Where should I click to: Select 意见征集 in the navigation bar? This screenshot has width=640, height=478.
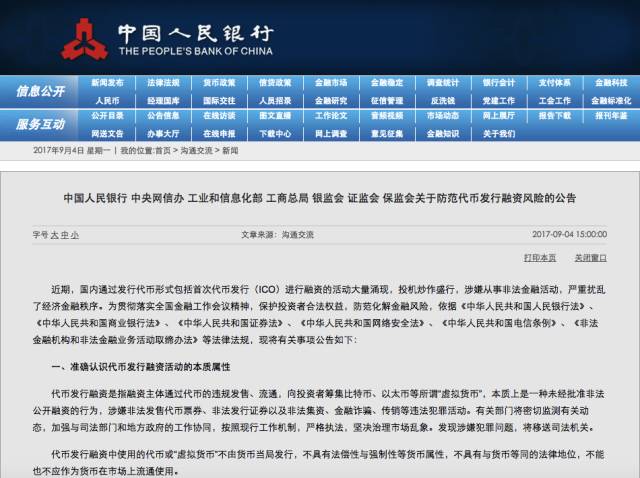coord(387,134)
